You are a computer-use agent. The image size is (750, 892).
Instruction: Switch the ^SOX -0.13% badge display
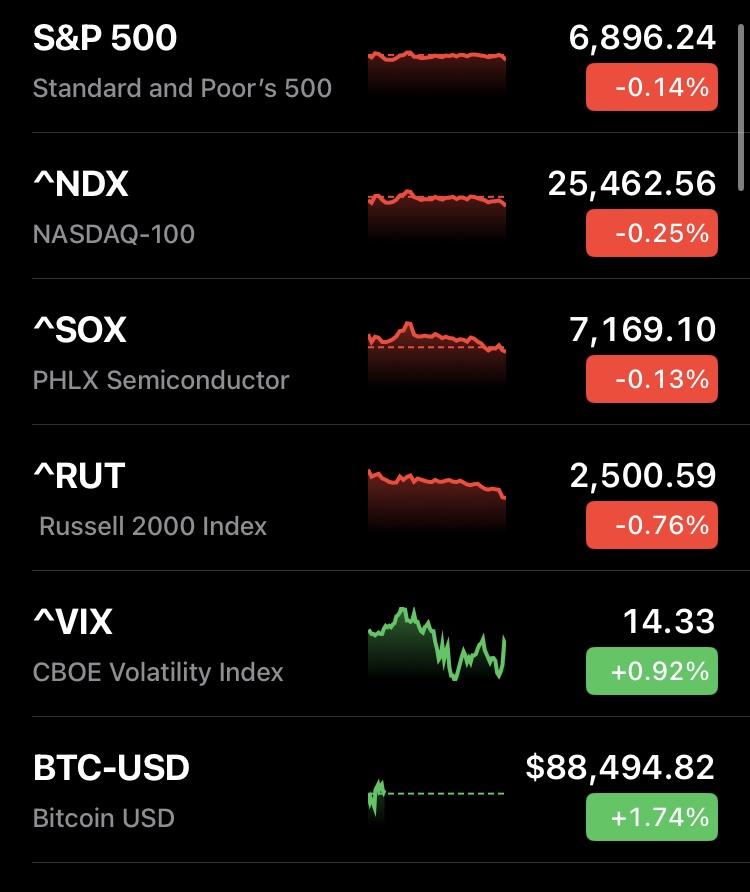click(x=651, y=380)
